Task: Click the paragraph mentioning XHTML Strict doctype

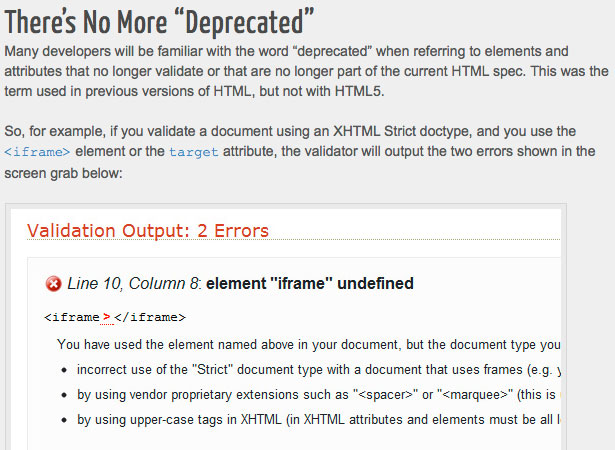Action: click(x=300, y=152)
